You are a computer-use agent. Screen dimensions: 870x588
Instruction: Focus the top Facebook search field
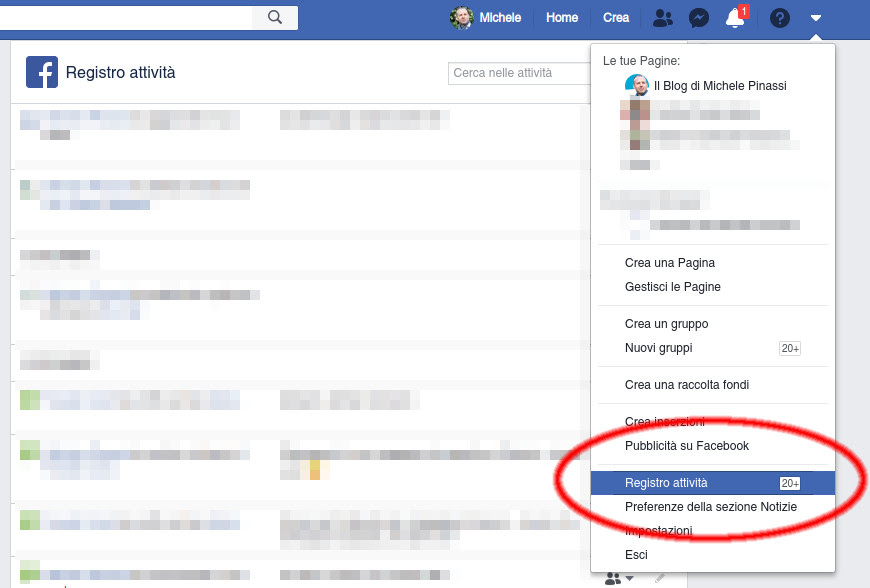click(x=125, y=17)
